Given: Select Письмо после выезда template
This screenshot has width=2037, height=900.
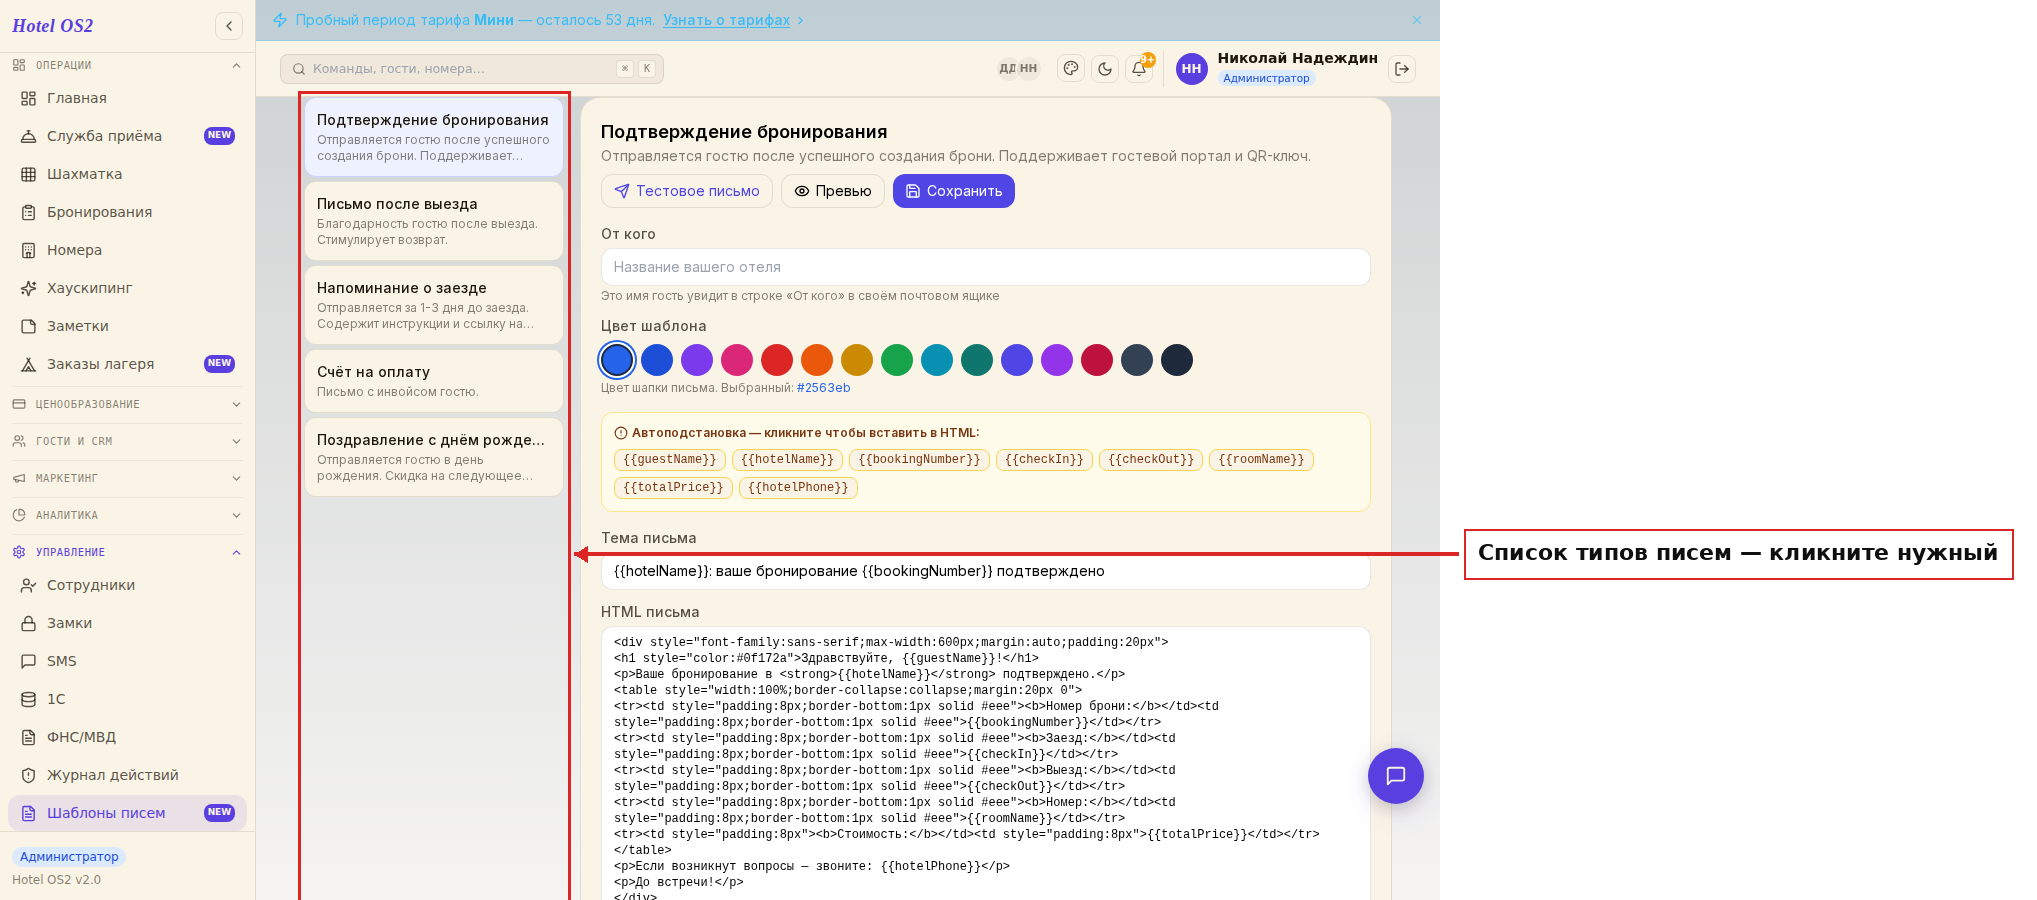Looking at the screenshot, I should [434, 221].
